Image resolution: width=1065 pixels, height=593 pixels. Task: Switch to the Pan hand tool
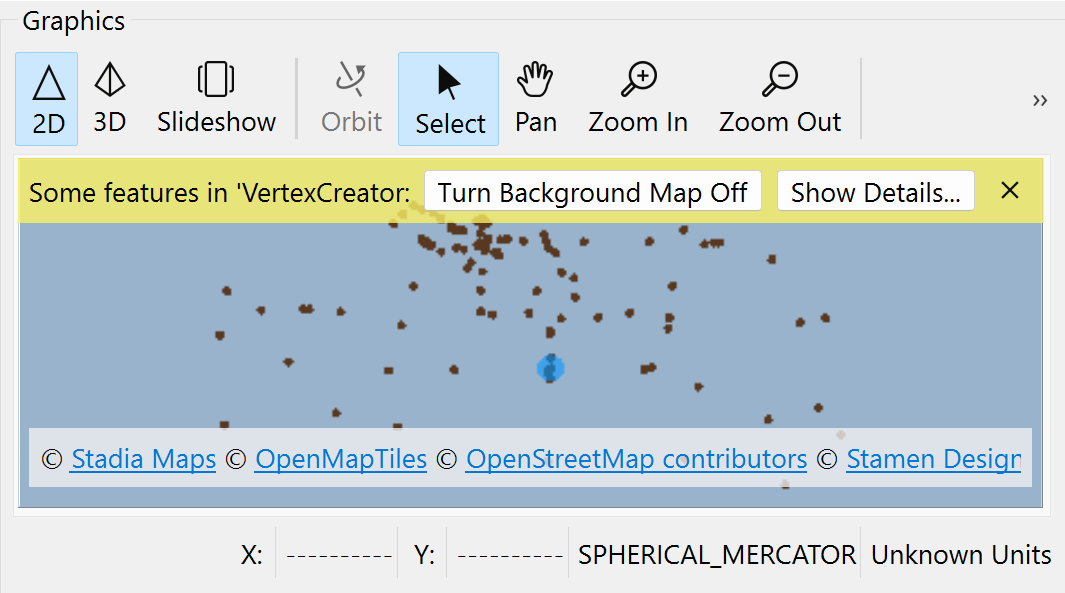pos(535,98)
